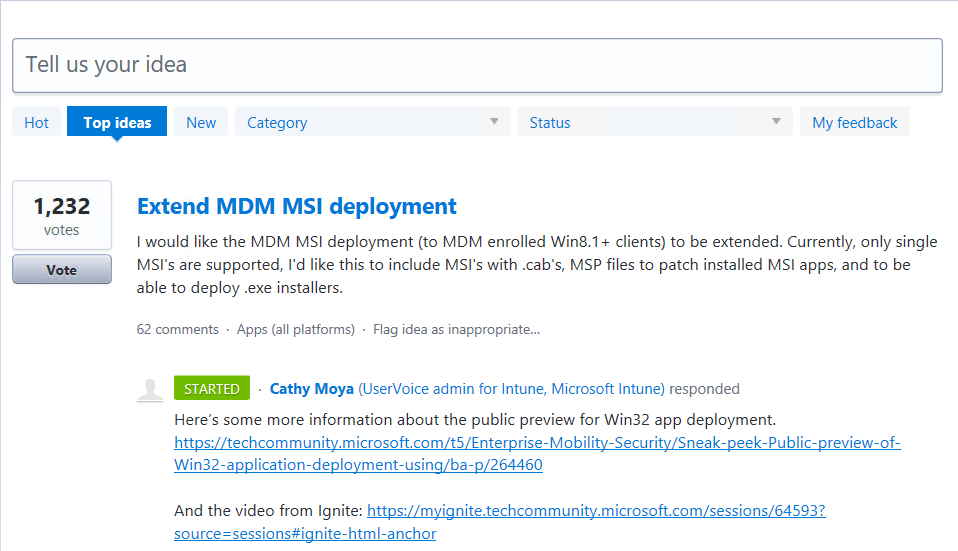Switch to the Hot tab

37,122
